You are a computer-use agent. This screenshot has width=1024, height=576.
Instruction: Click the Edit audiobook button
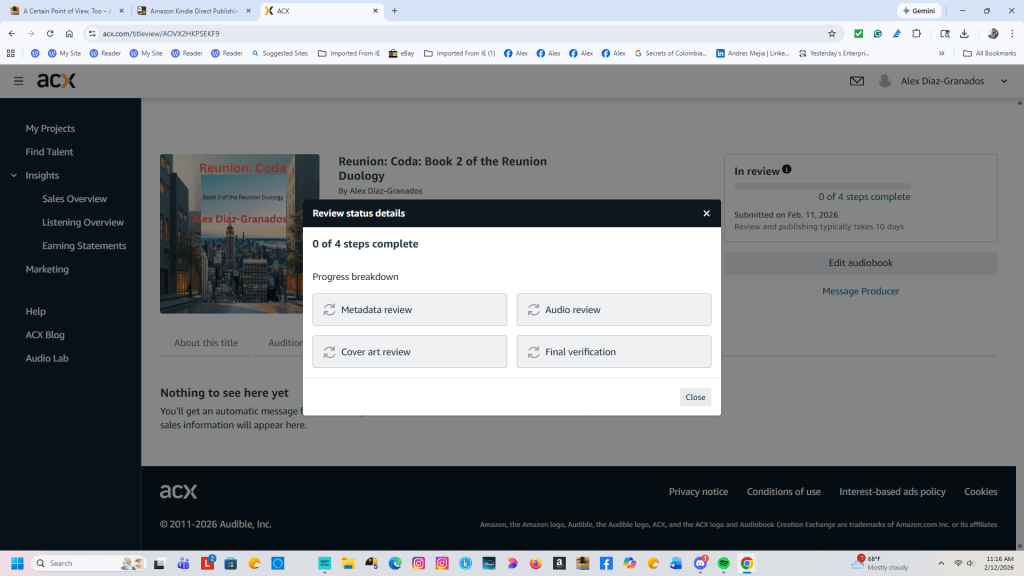coord(860,263)
